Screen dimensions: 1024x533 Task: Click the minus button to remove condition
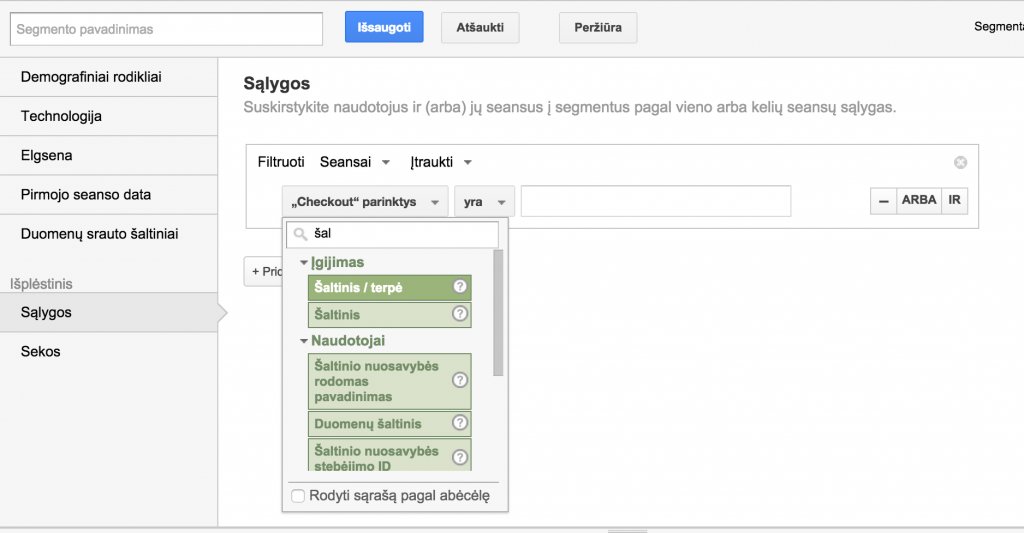tap(883, 201)
